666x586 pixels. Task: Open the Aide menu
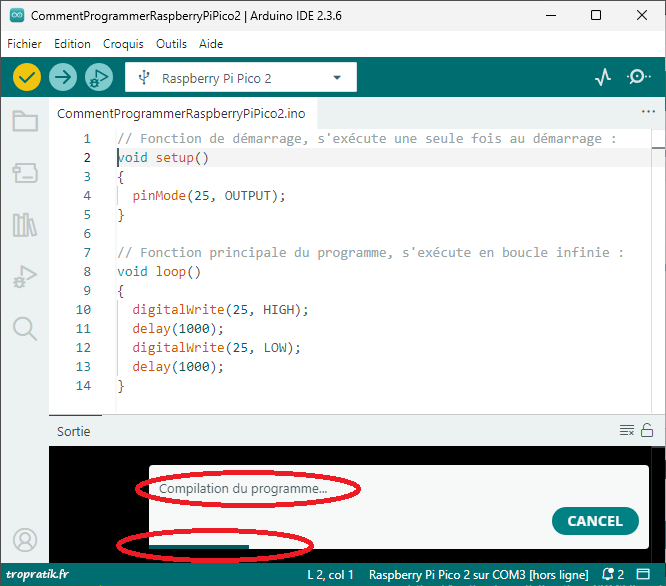211,44
